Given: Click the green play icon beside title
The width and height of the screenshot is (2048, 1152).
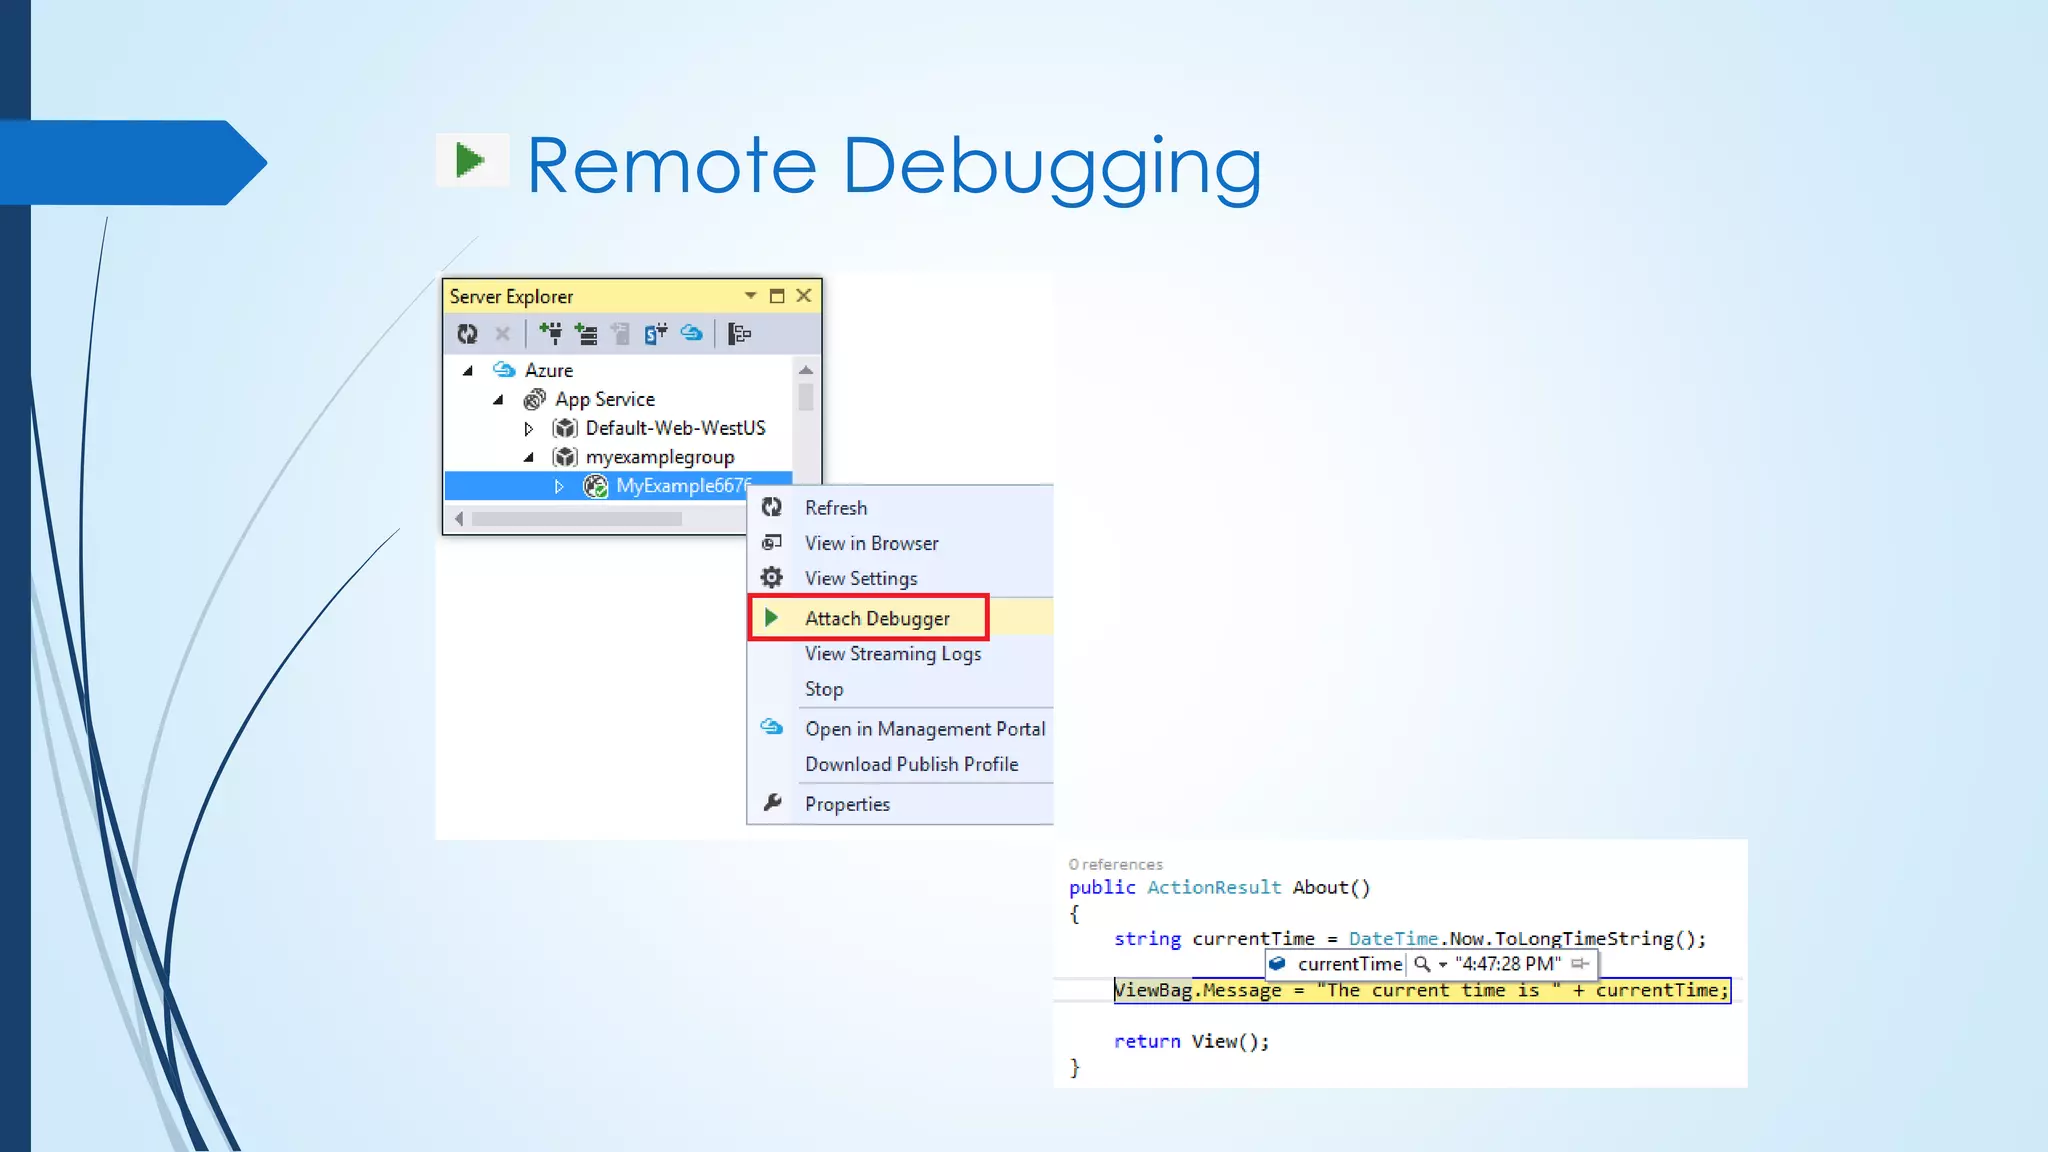Looking at the screenshot, I should [x=471, y=160].
